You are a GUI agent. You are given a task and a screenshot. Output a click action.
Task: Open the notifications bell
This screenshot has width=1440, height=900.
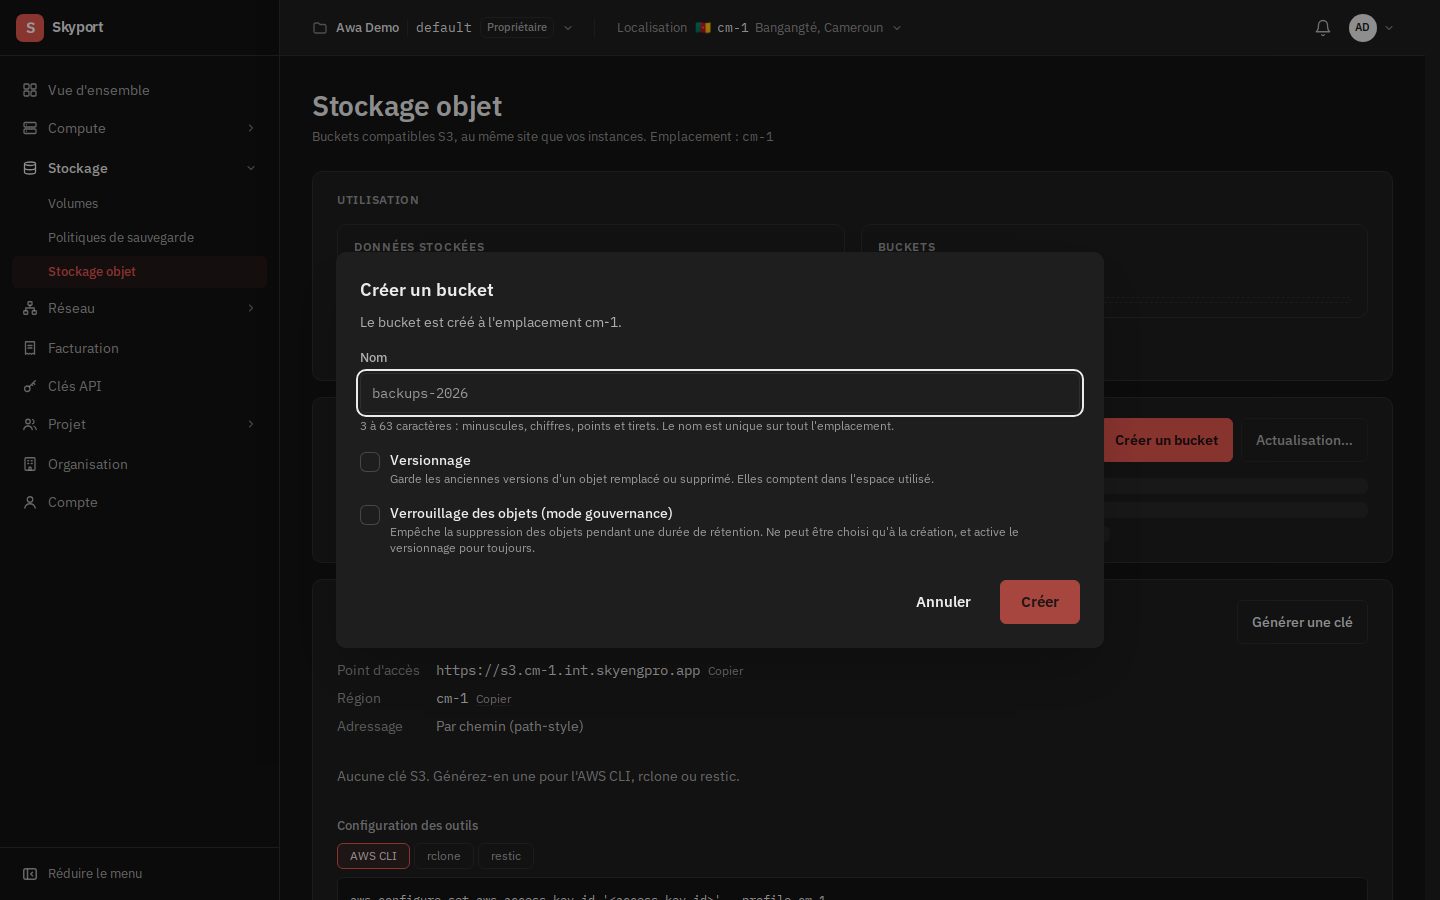1322,28
